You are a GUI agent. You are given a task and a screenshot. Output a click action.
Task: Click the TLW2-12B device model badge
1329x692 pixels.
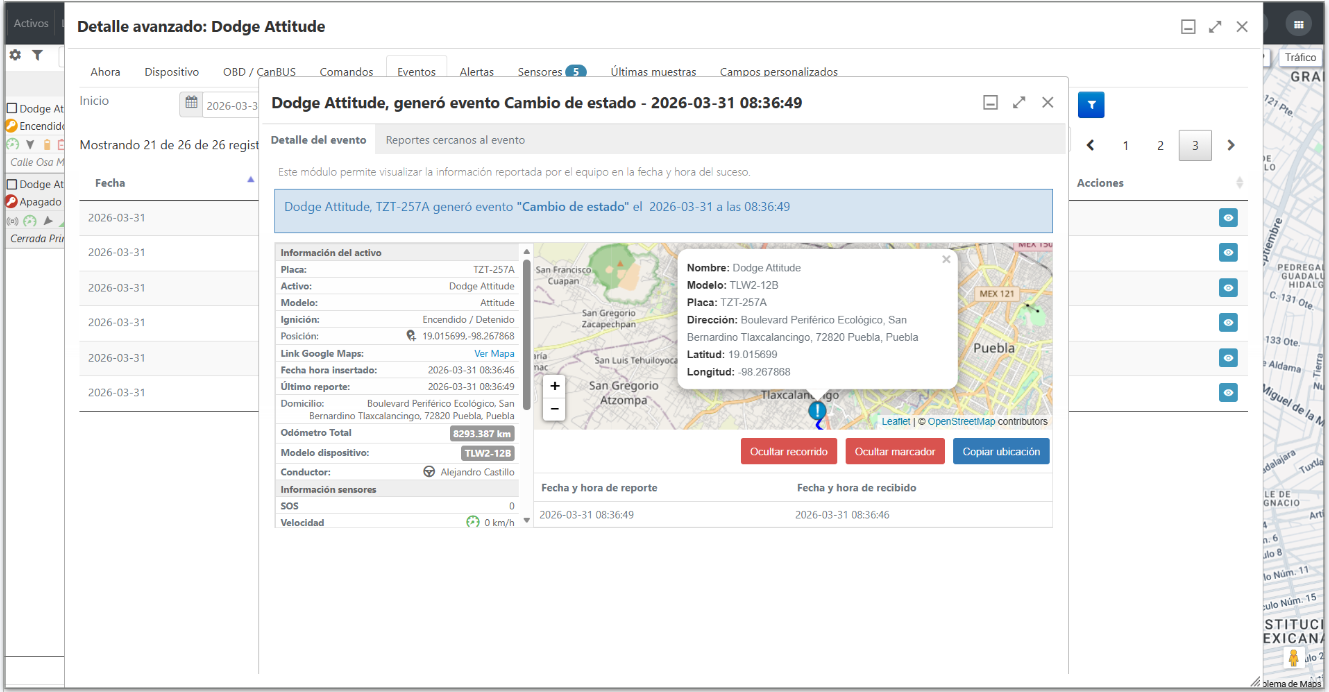488,453
